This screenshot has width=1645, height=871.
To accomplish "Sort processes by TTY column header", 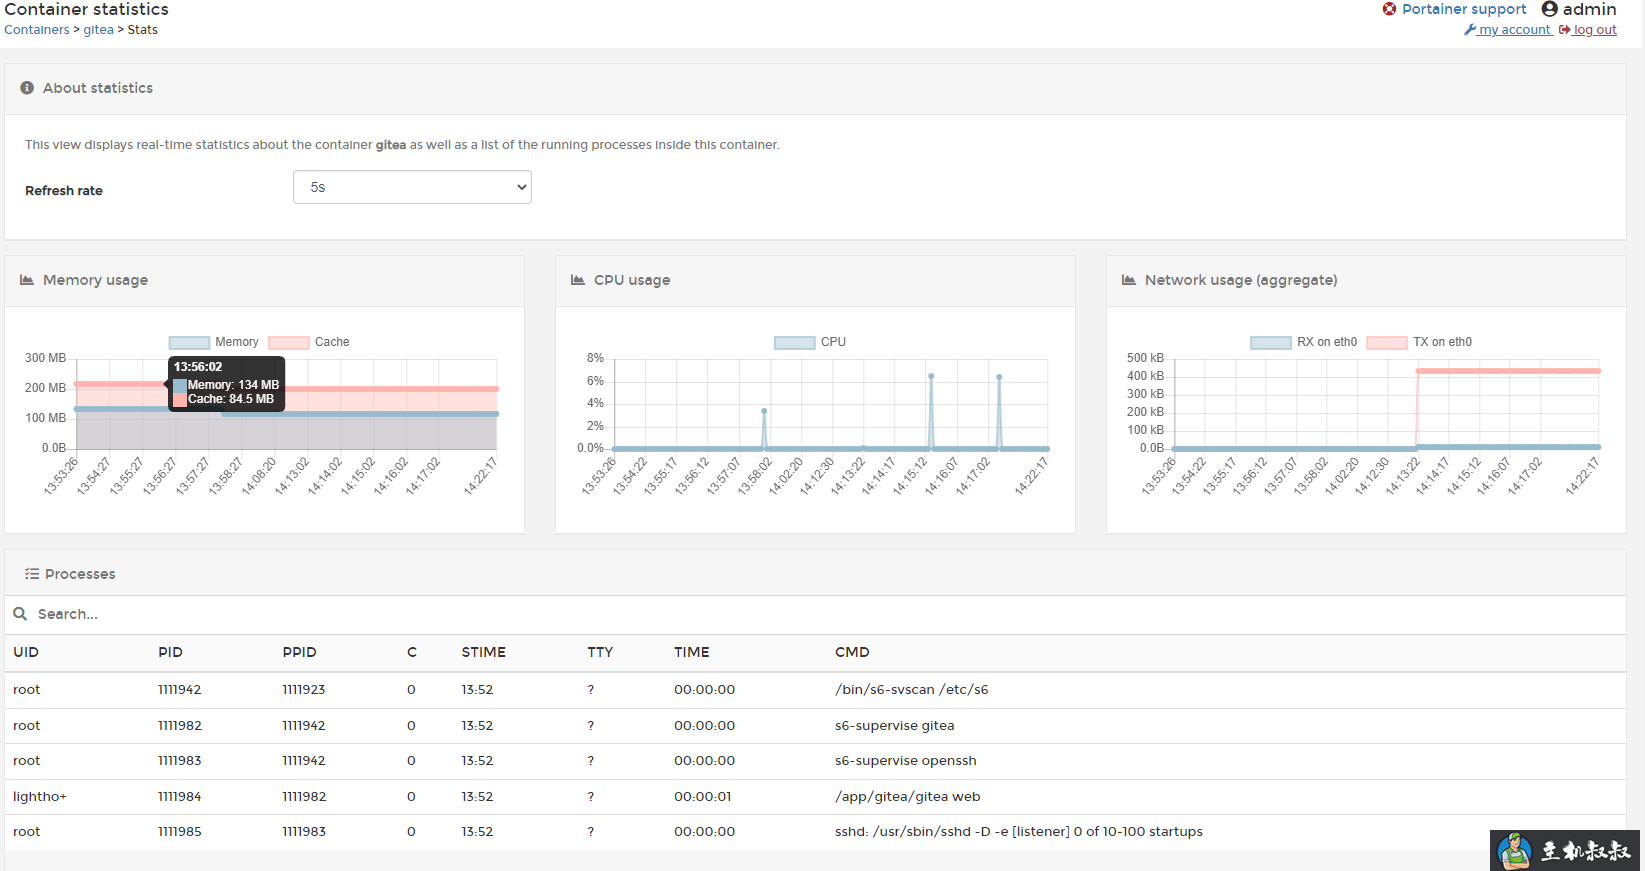I will pos(600,652).
